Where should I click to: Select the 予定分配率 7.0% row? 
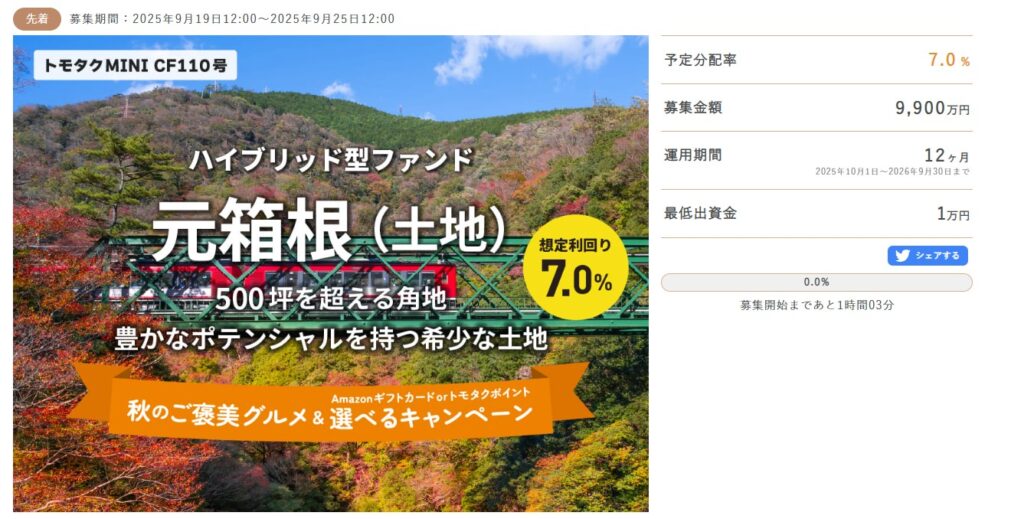point(816,59)
